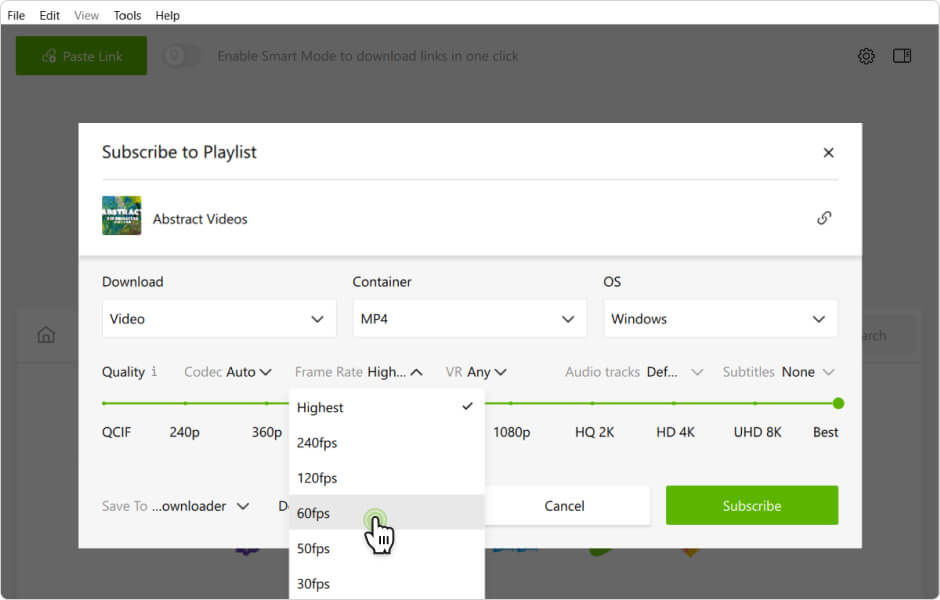Open the OS Windows dropdown
The image size is (940, 600).
click(x=720, y=319)
